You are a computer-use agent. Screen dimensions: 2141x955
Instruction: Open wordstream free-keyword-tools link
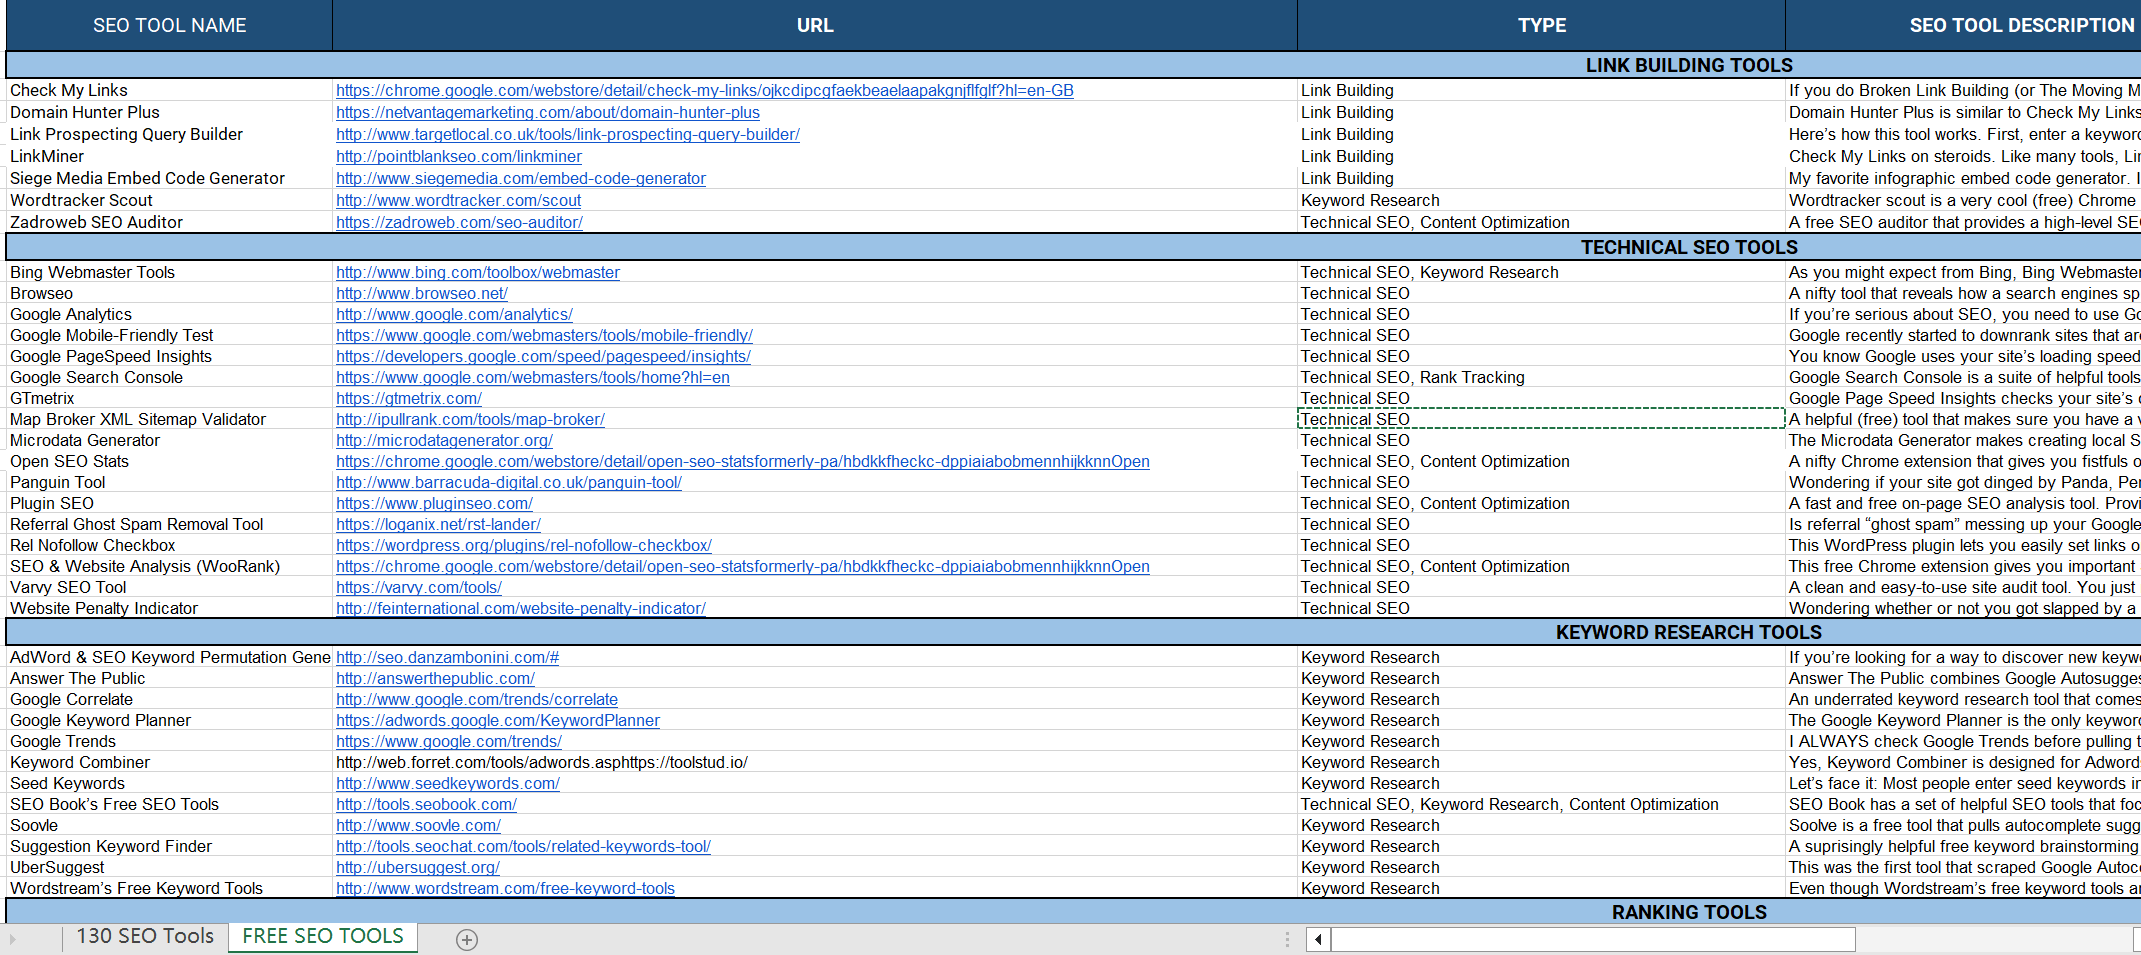(505, 888)
